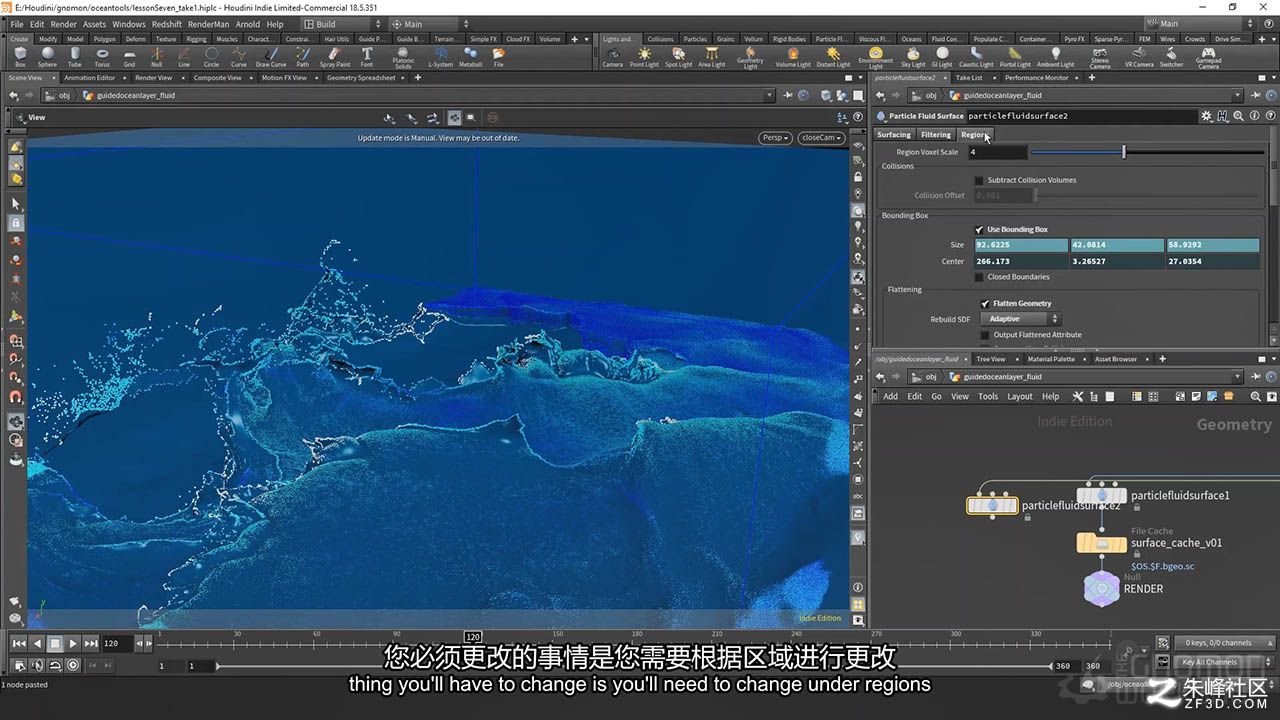1280x720 pixels.
Task: Toggle Closed Boundaries checkbox
Action: tap(979, 277)
